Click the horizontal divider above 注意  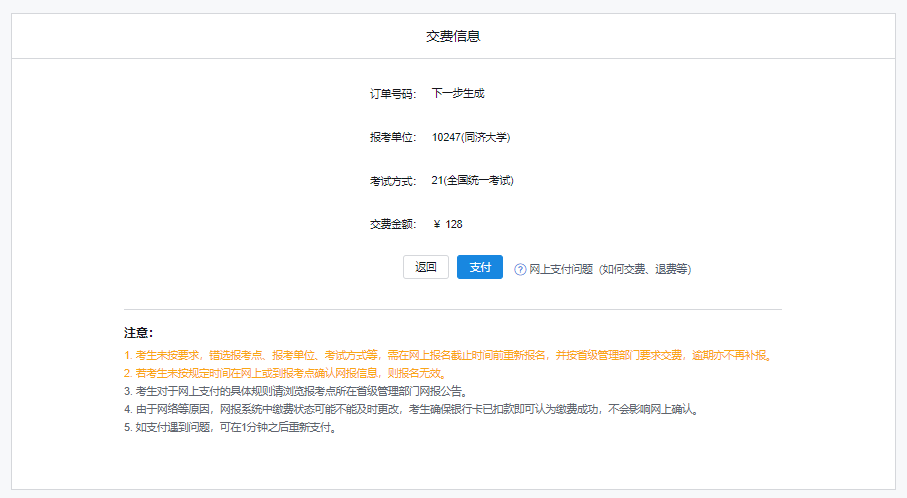[x=453, y=310]
